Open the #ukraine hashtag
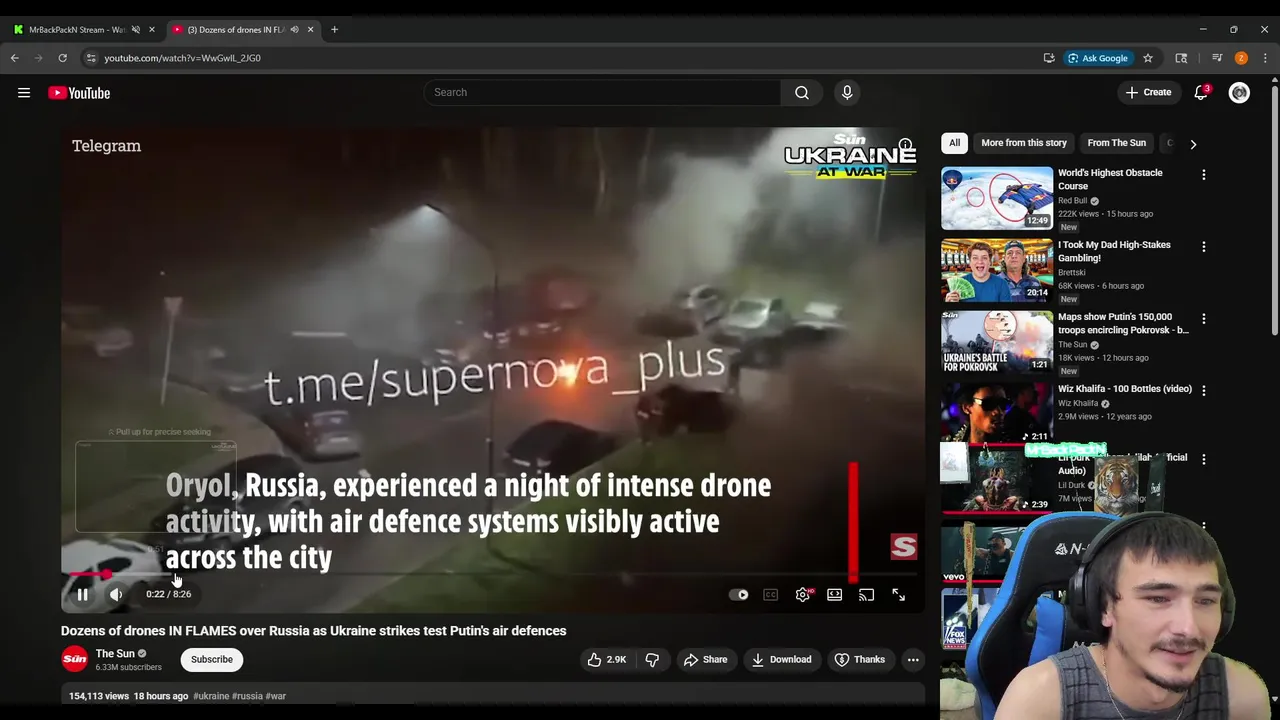1280x720 pixels. 211,696
